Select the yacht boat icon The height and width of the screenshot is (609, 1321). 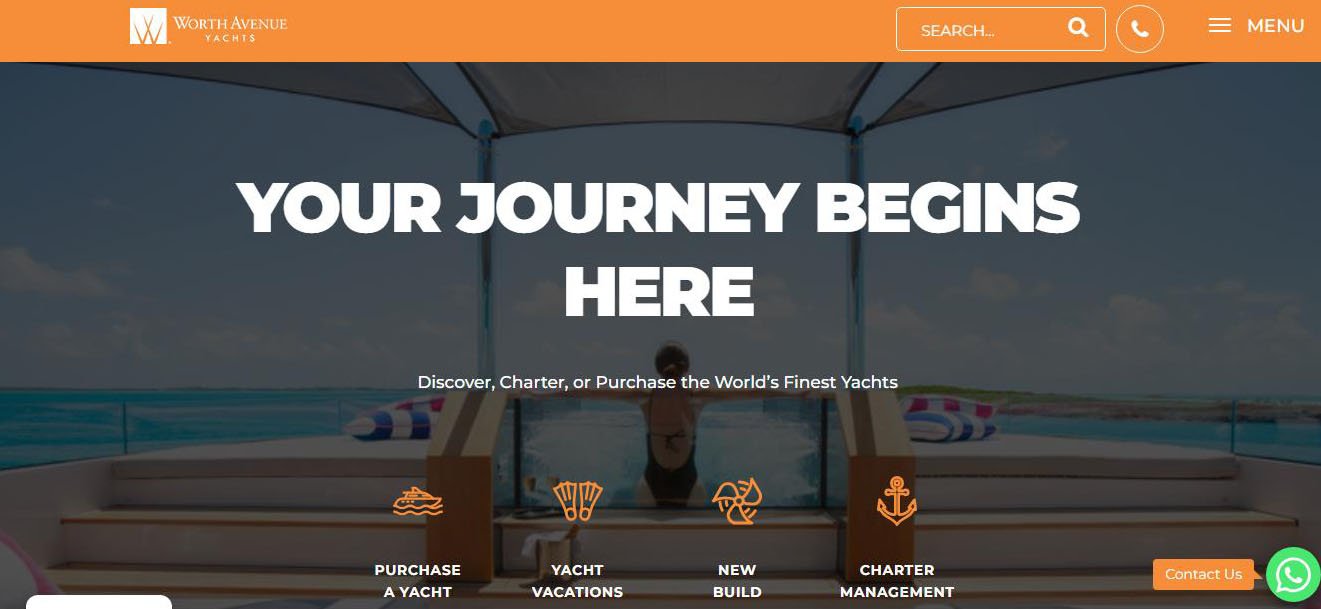418,500
